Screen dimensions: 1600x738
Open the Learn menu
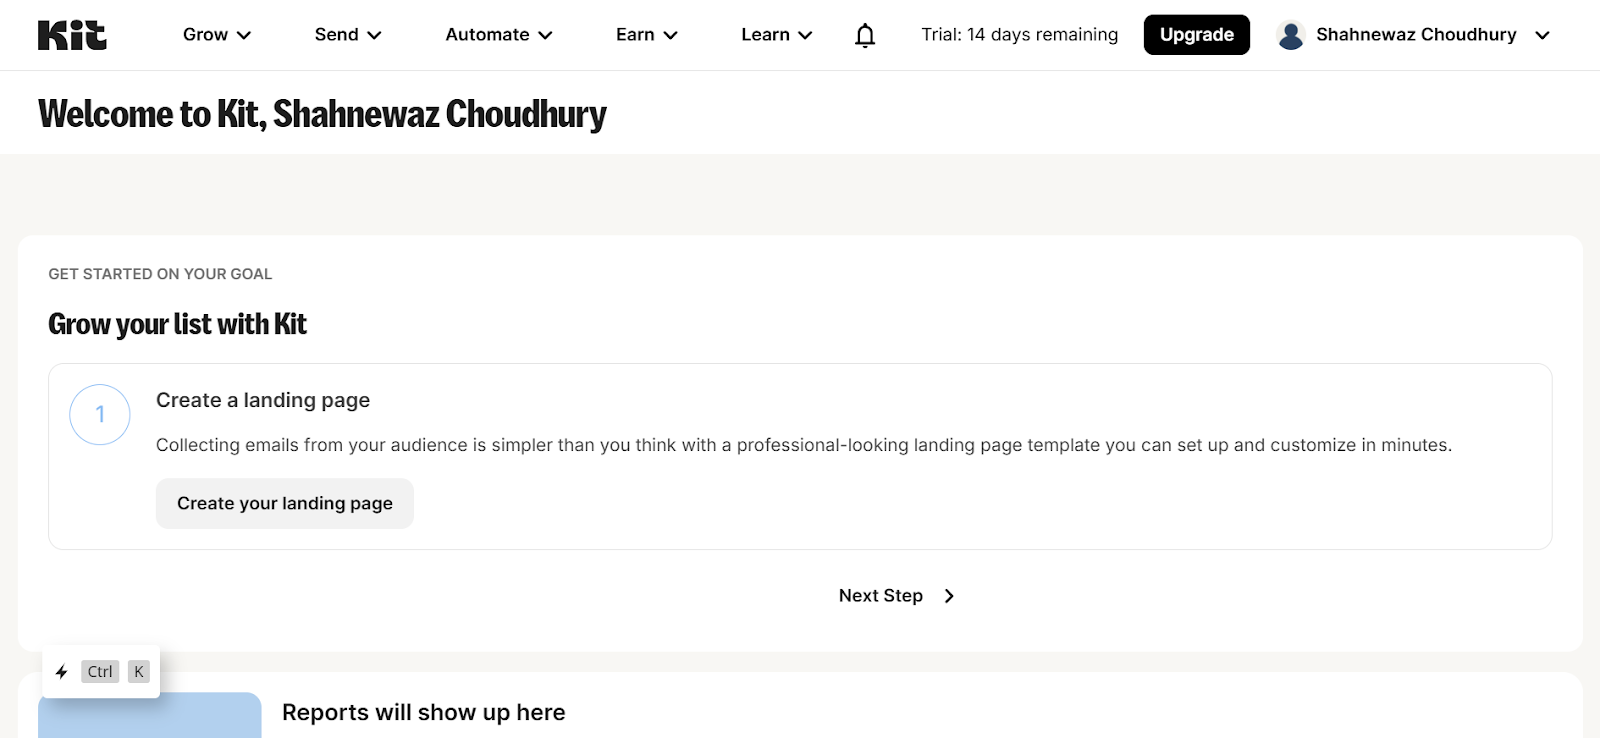(777, 35)
